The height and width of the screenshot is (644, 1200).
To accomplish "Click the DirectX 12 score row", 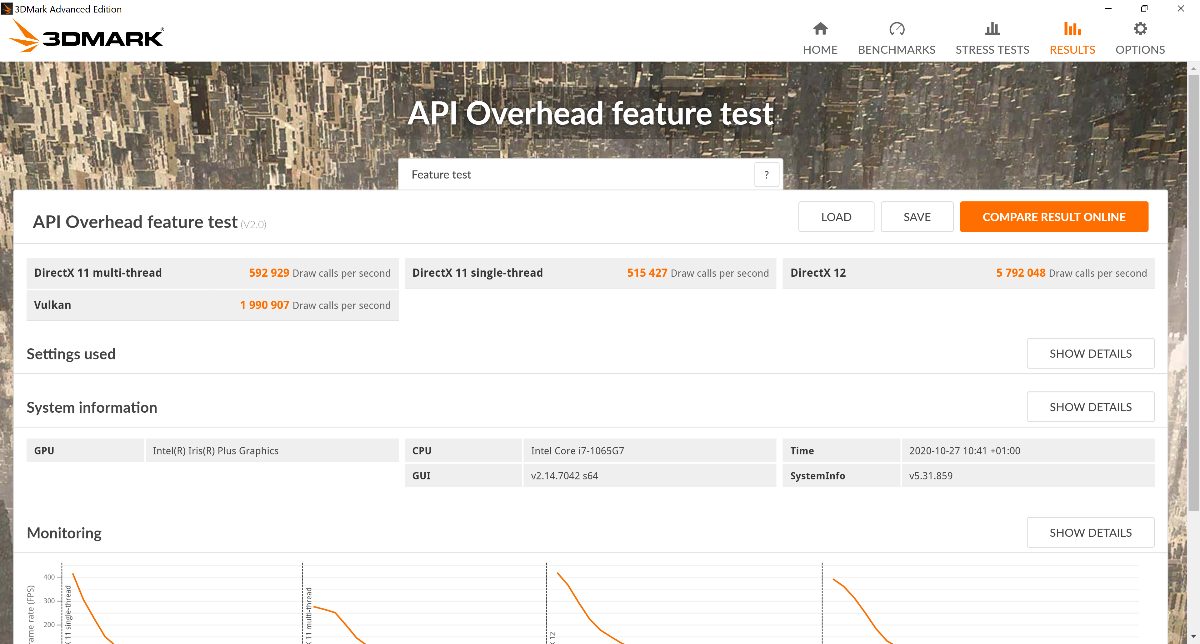I will (x=967, y=273).
